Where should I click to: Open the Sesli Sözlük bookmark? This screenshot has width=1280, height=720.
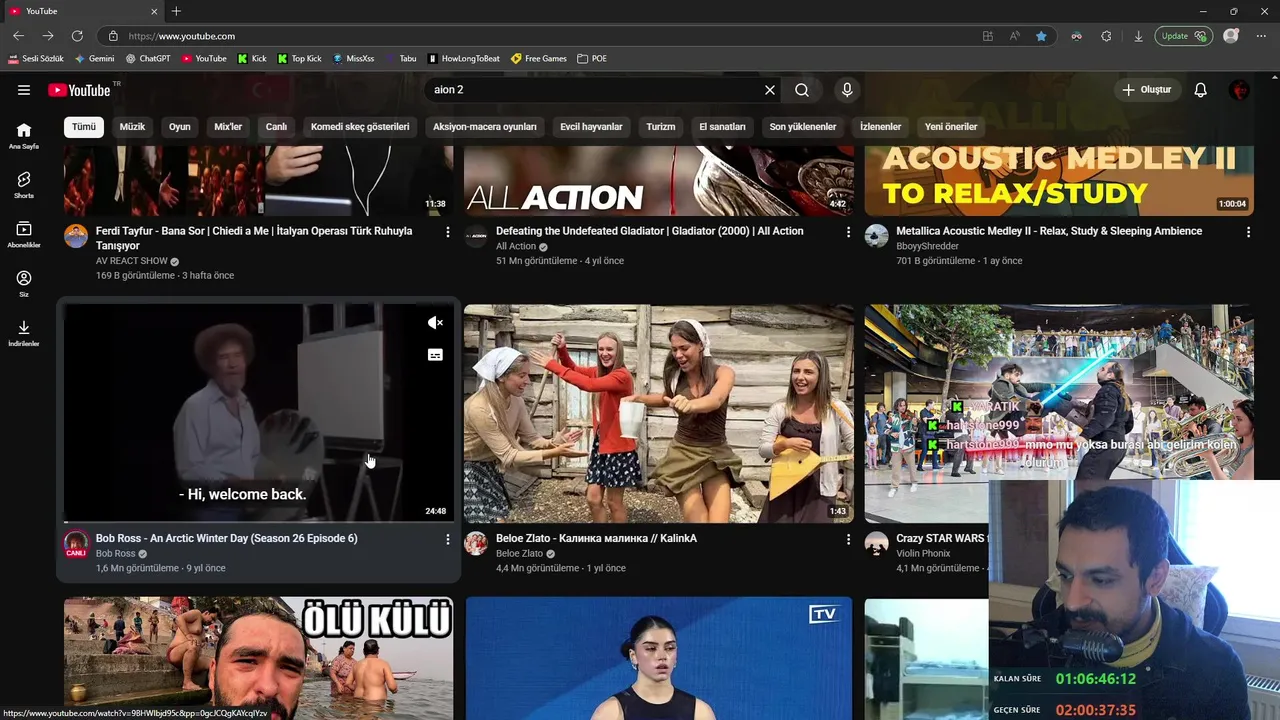click(35, 59)
